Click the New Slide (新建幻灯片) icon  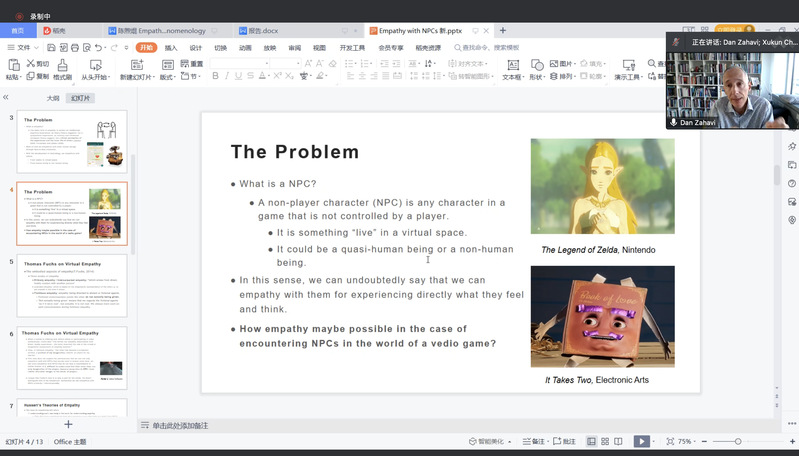(x=137, y=65)
